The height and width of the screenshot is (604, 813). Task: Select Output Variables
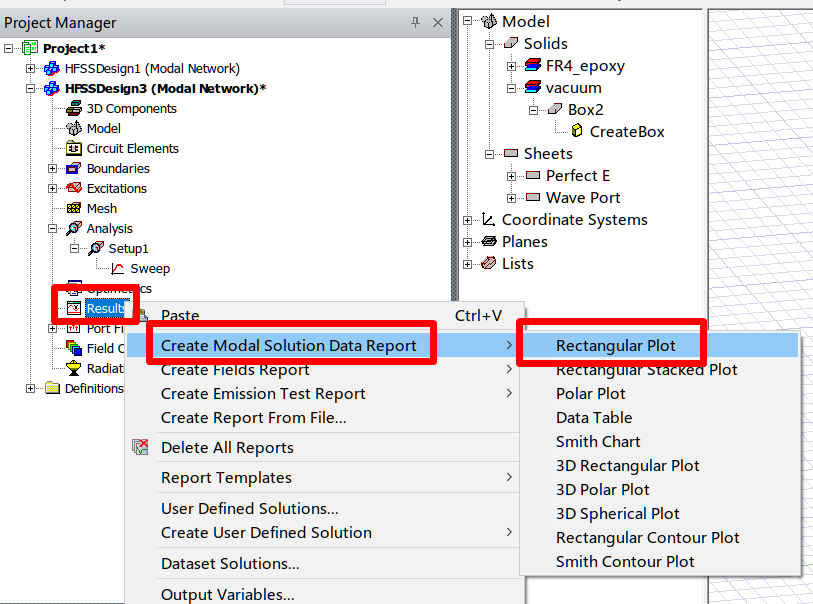click(x=325, y=594)
